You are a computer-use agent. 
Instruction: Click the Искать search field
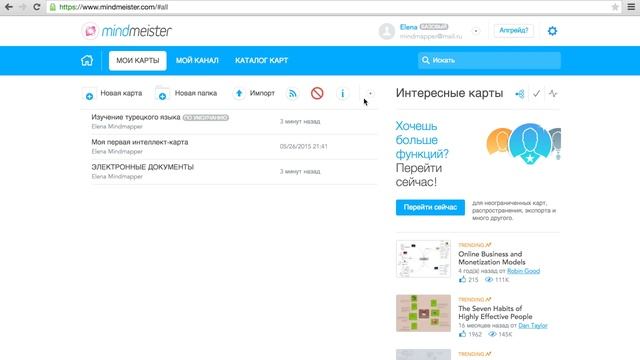(489, 60)
